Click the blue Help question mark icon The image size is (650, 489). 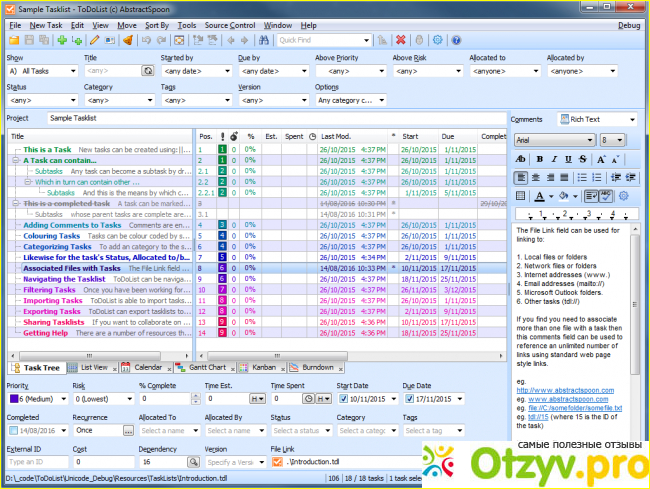click(x=456, y=40)
